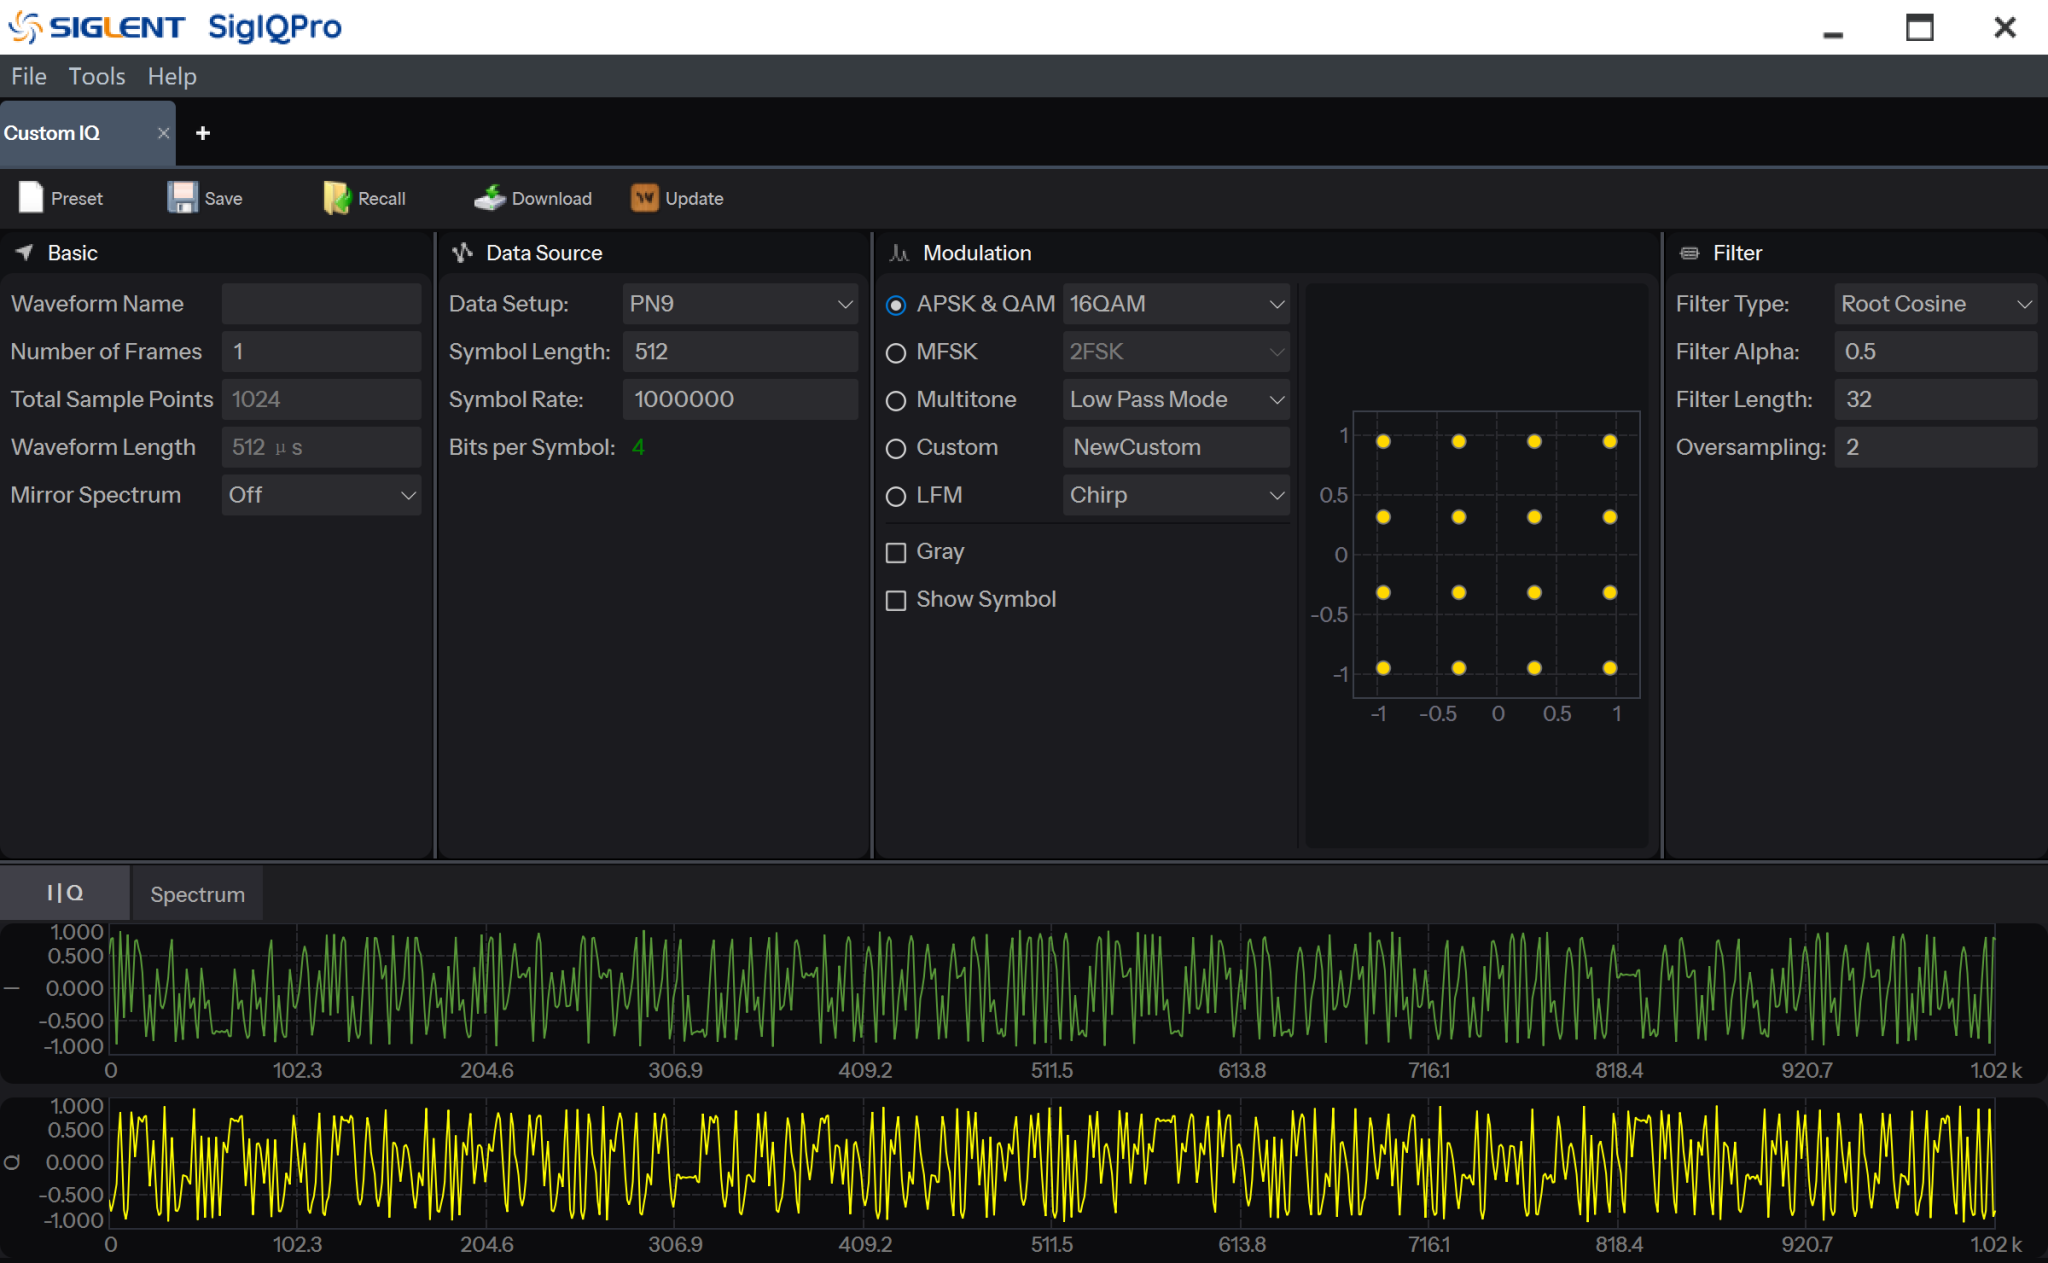Open the Filter Type Root Cosine dropdown
Image resolution: width=2048 pixels, height=1263 pixels.
(x=1935, y=304)
